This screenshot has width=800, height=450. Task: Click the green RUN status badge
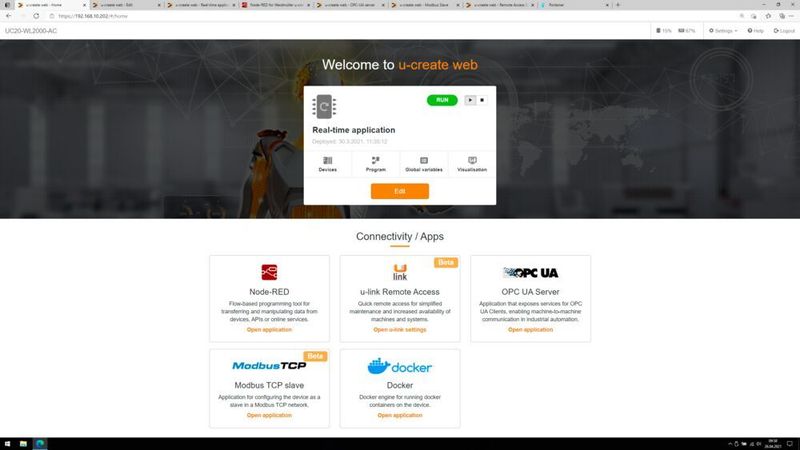(442, 100)
